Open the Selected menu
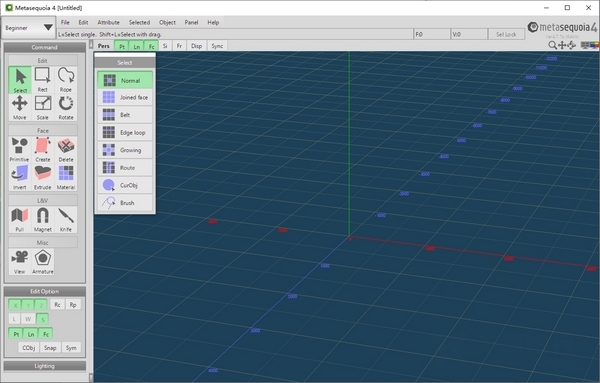This screenshot has height=383, width=600. coord(139,22)
